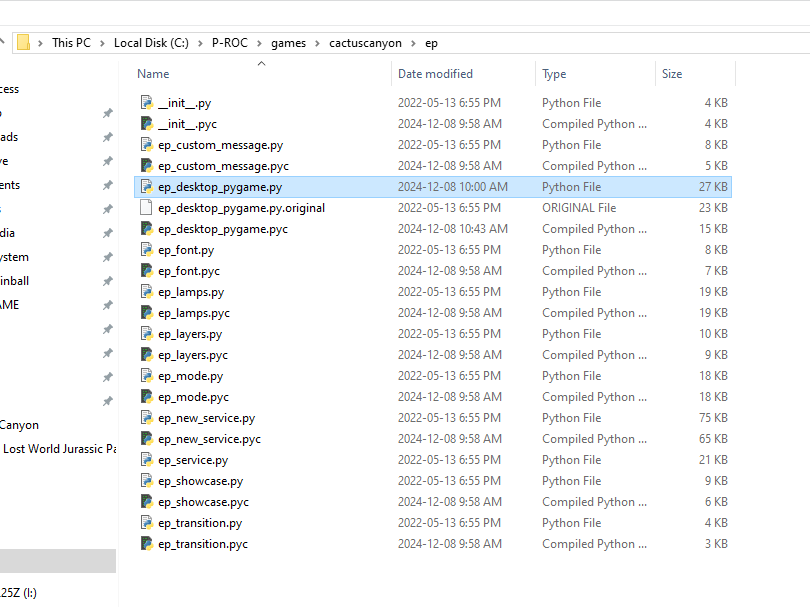The width and height of the screenshot is (810, 607).
Task: Sort files by the Type column
Action: [x=554, y=74]
